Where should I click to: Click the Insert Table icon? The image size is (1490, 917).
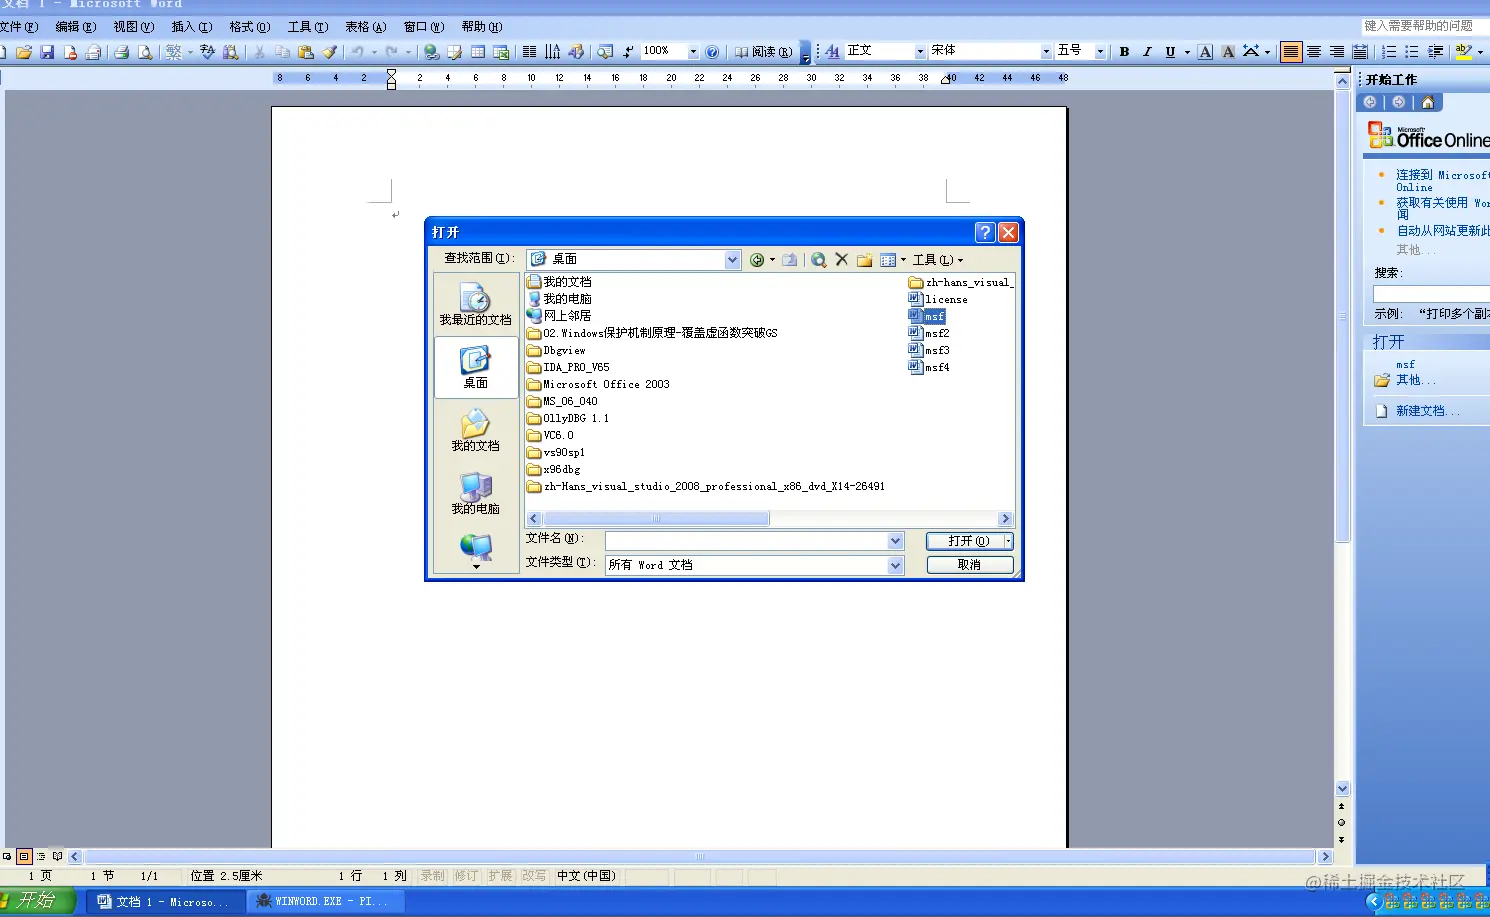478,52
